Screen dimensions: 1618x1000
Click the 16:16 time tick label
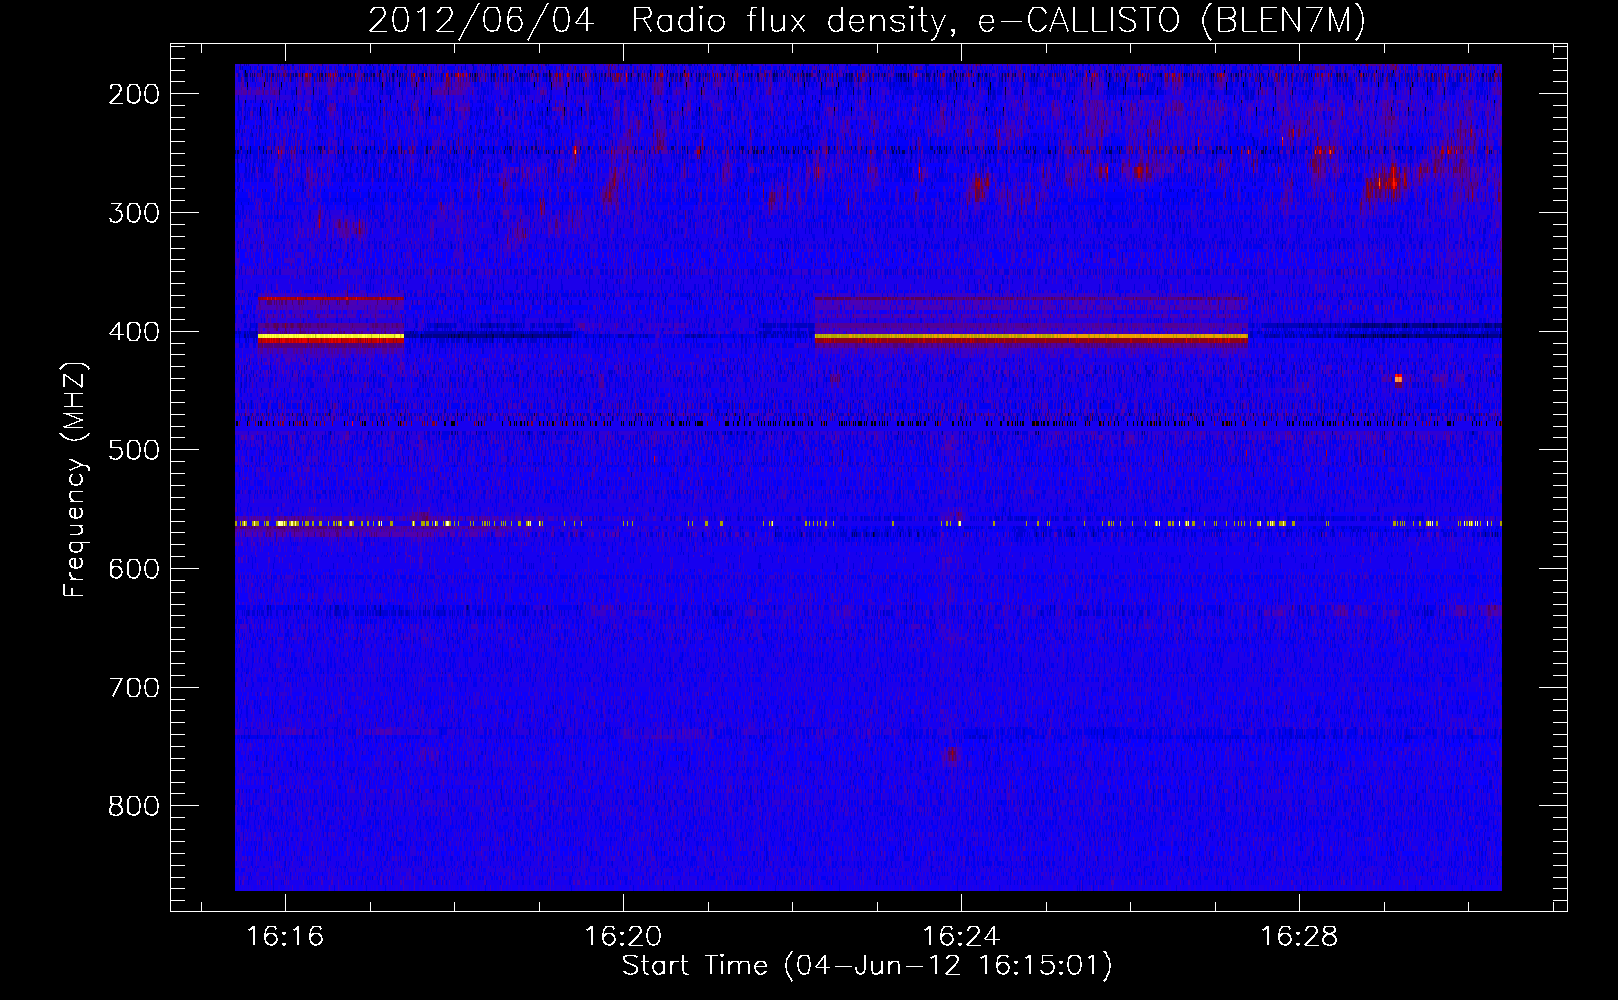coord(285,937)
